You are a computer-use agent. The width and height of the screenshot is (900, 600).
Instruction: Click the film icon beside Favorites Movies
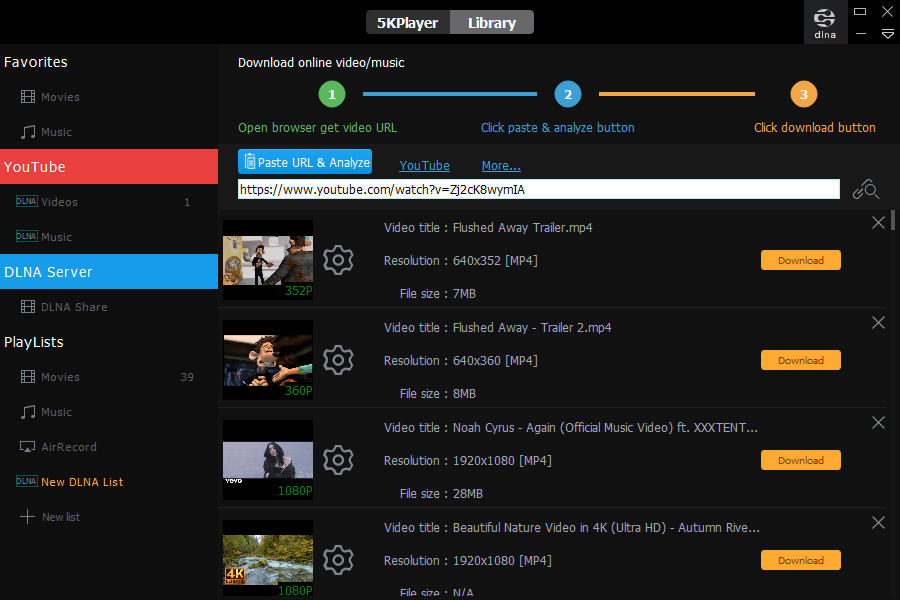click(28, 96)
